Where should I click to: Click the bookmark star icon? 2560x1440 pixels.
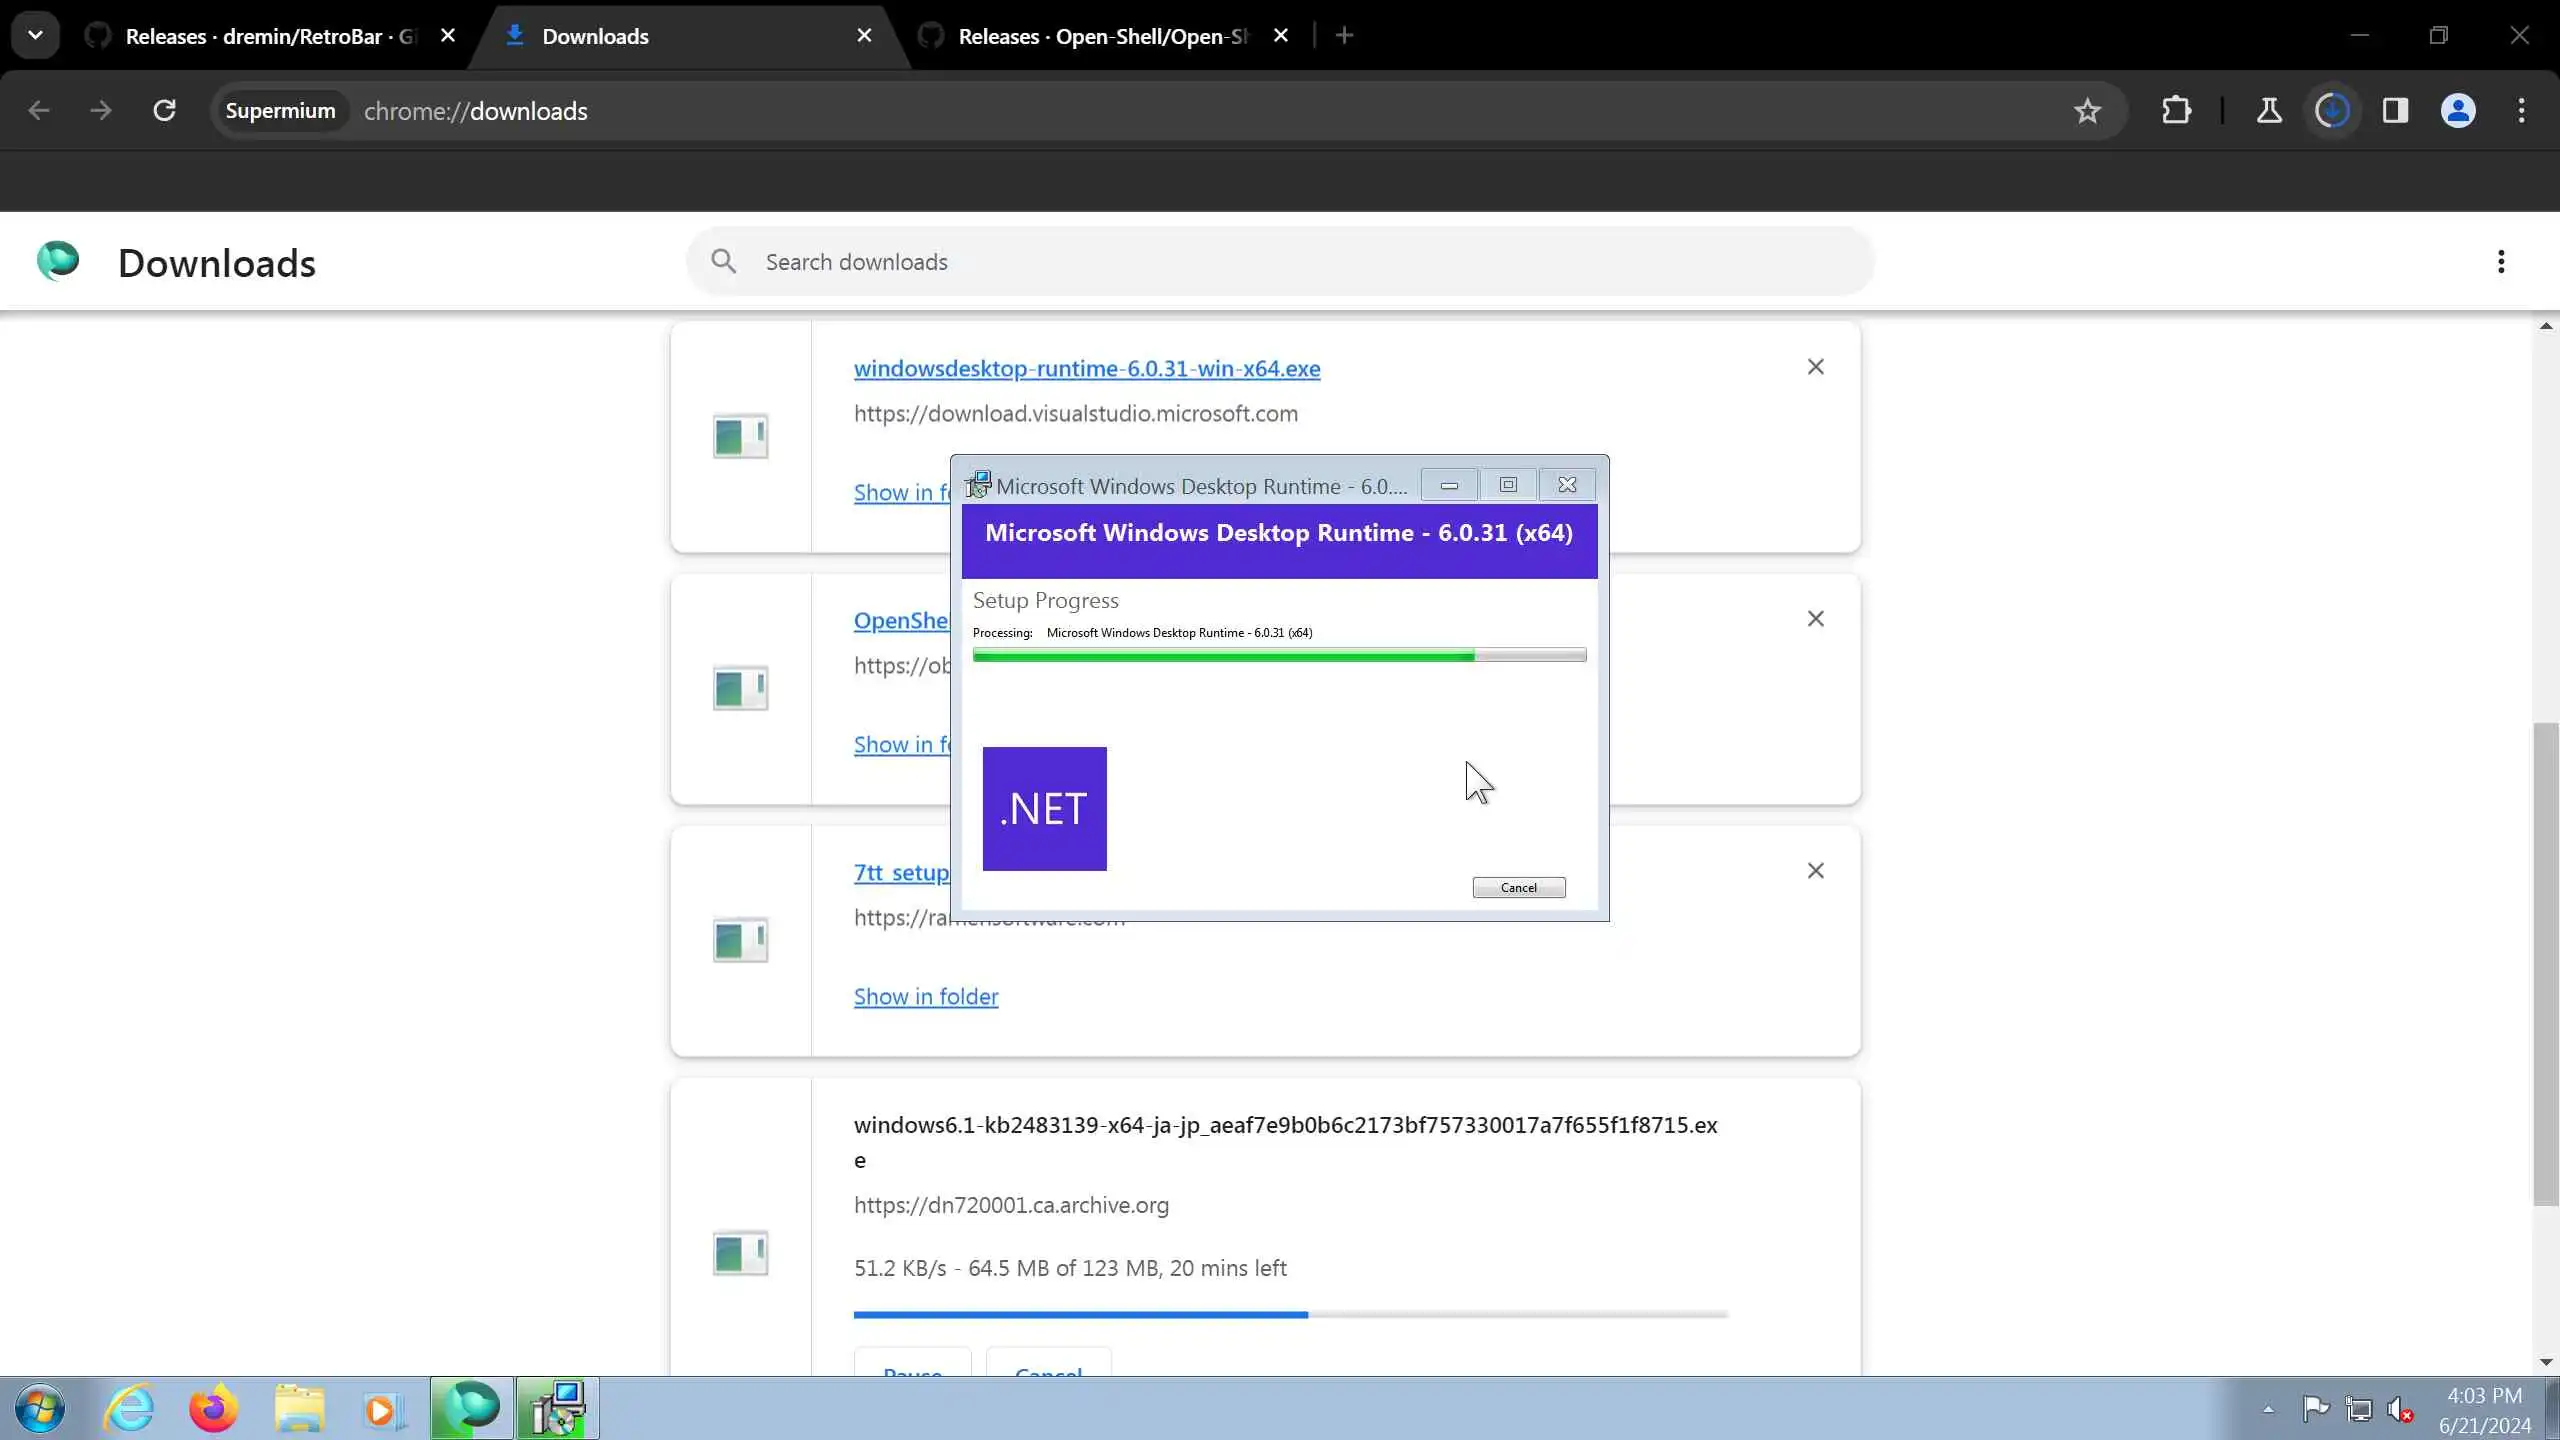coord(2087,111)
